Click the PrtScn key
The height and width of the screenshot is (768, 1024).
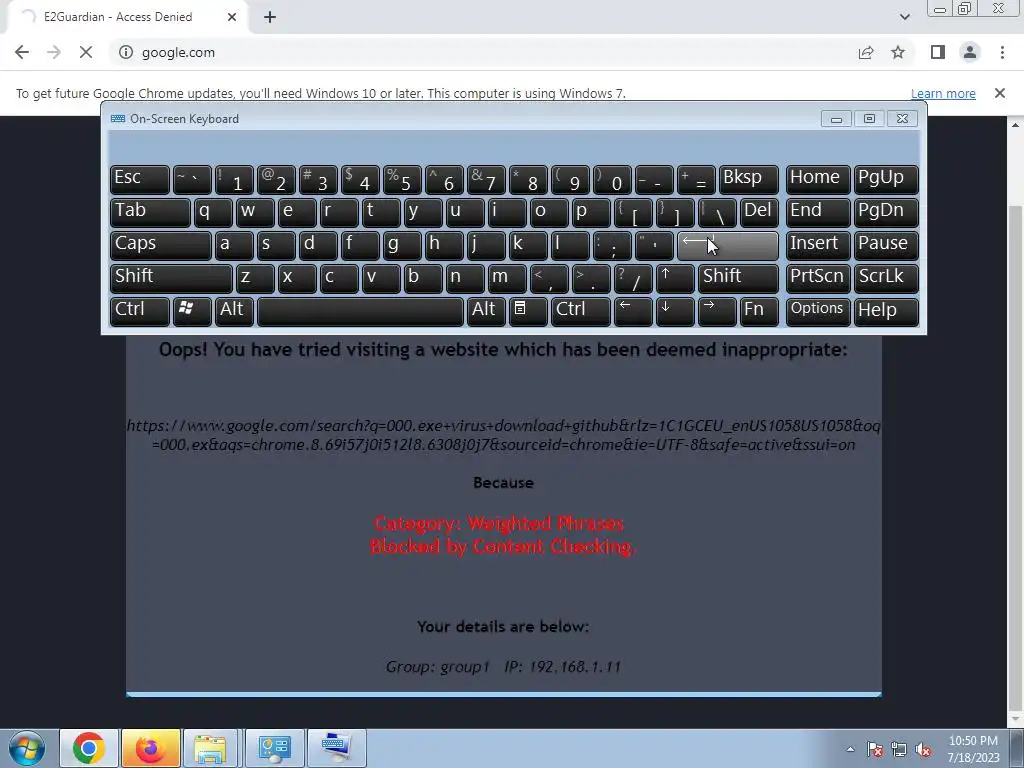[818, 278]
